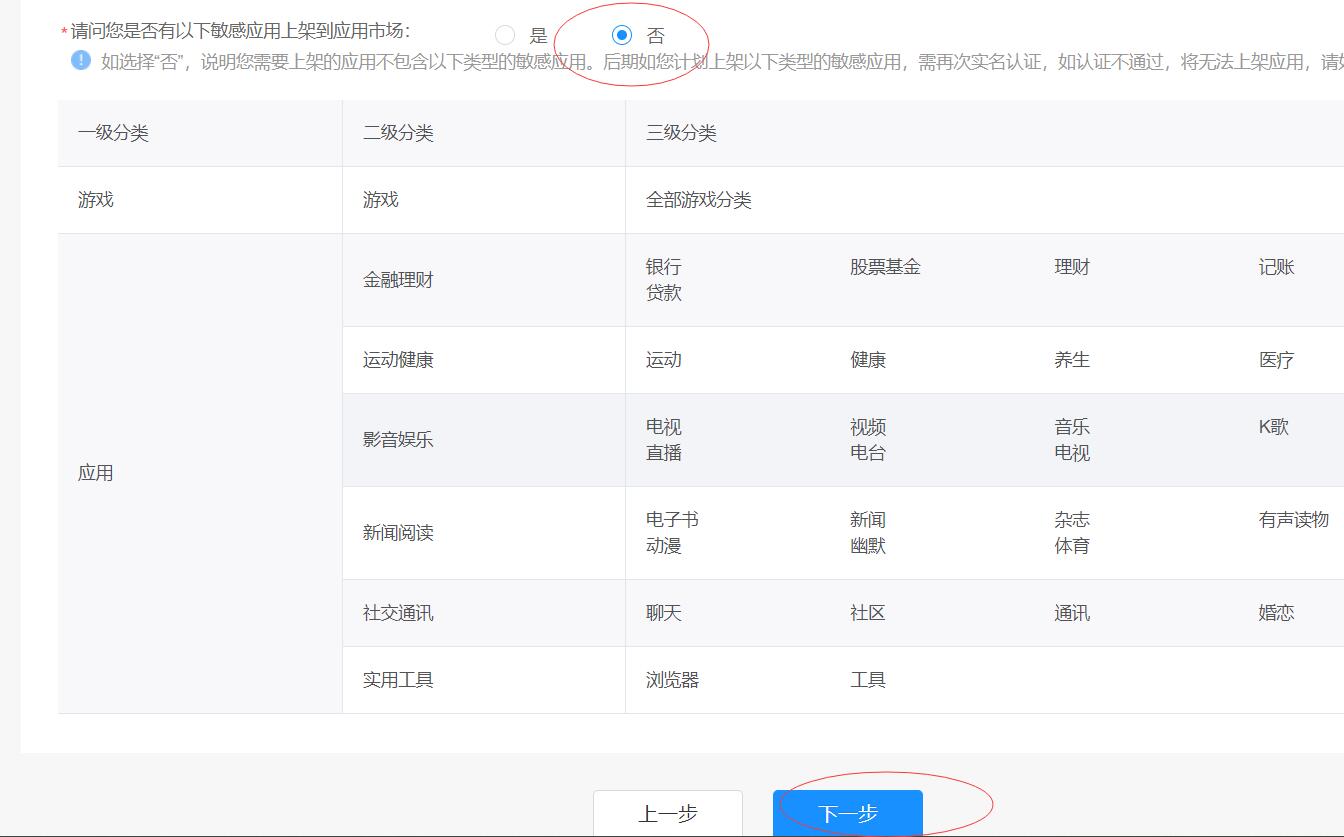
Task: Click the third-level 工具 entry beside 浏览器
Action: coord(868,680)
